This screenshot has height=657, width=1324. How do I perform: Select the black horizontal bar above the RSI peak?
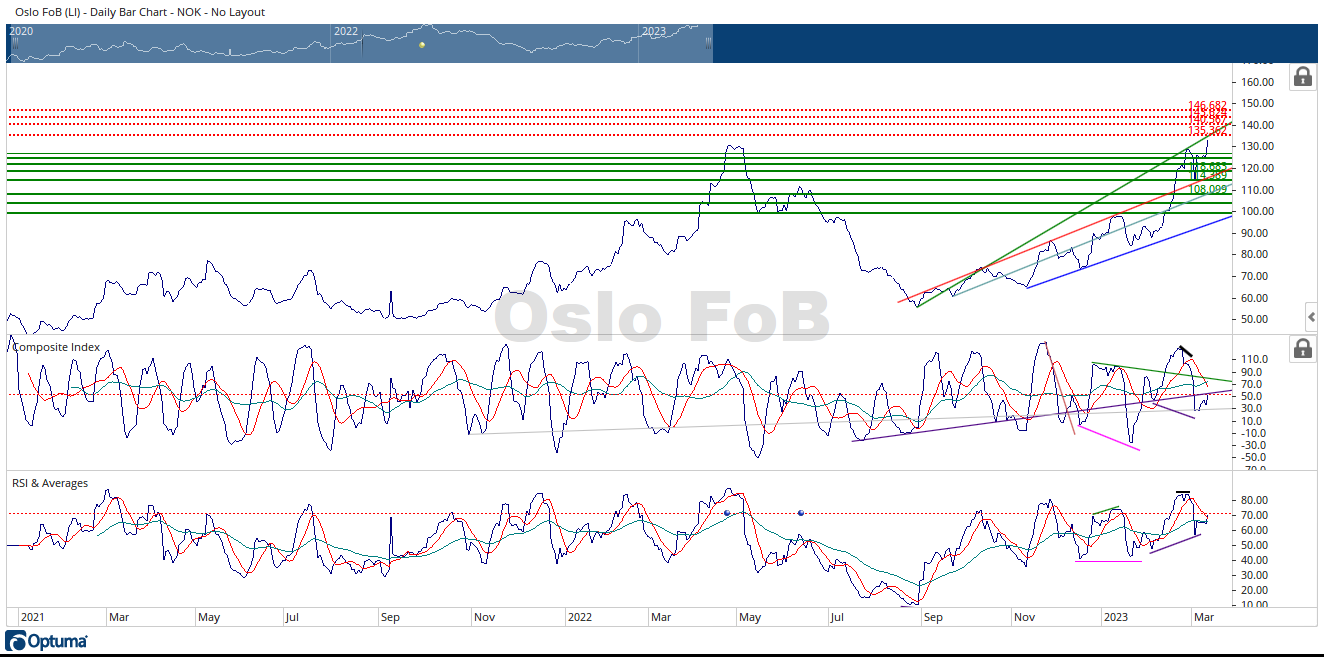pos(1183,492)
